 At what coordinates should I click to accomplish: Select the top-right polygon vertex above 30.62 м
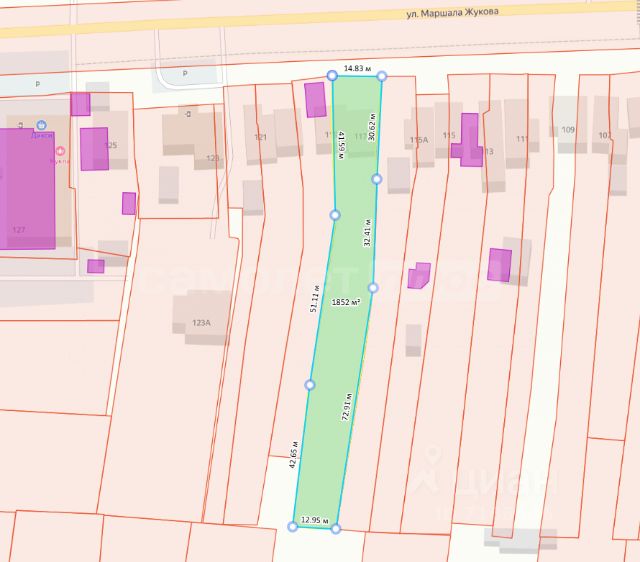[x=382, y=76]
